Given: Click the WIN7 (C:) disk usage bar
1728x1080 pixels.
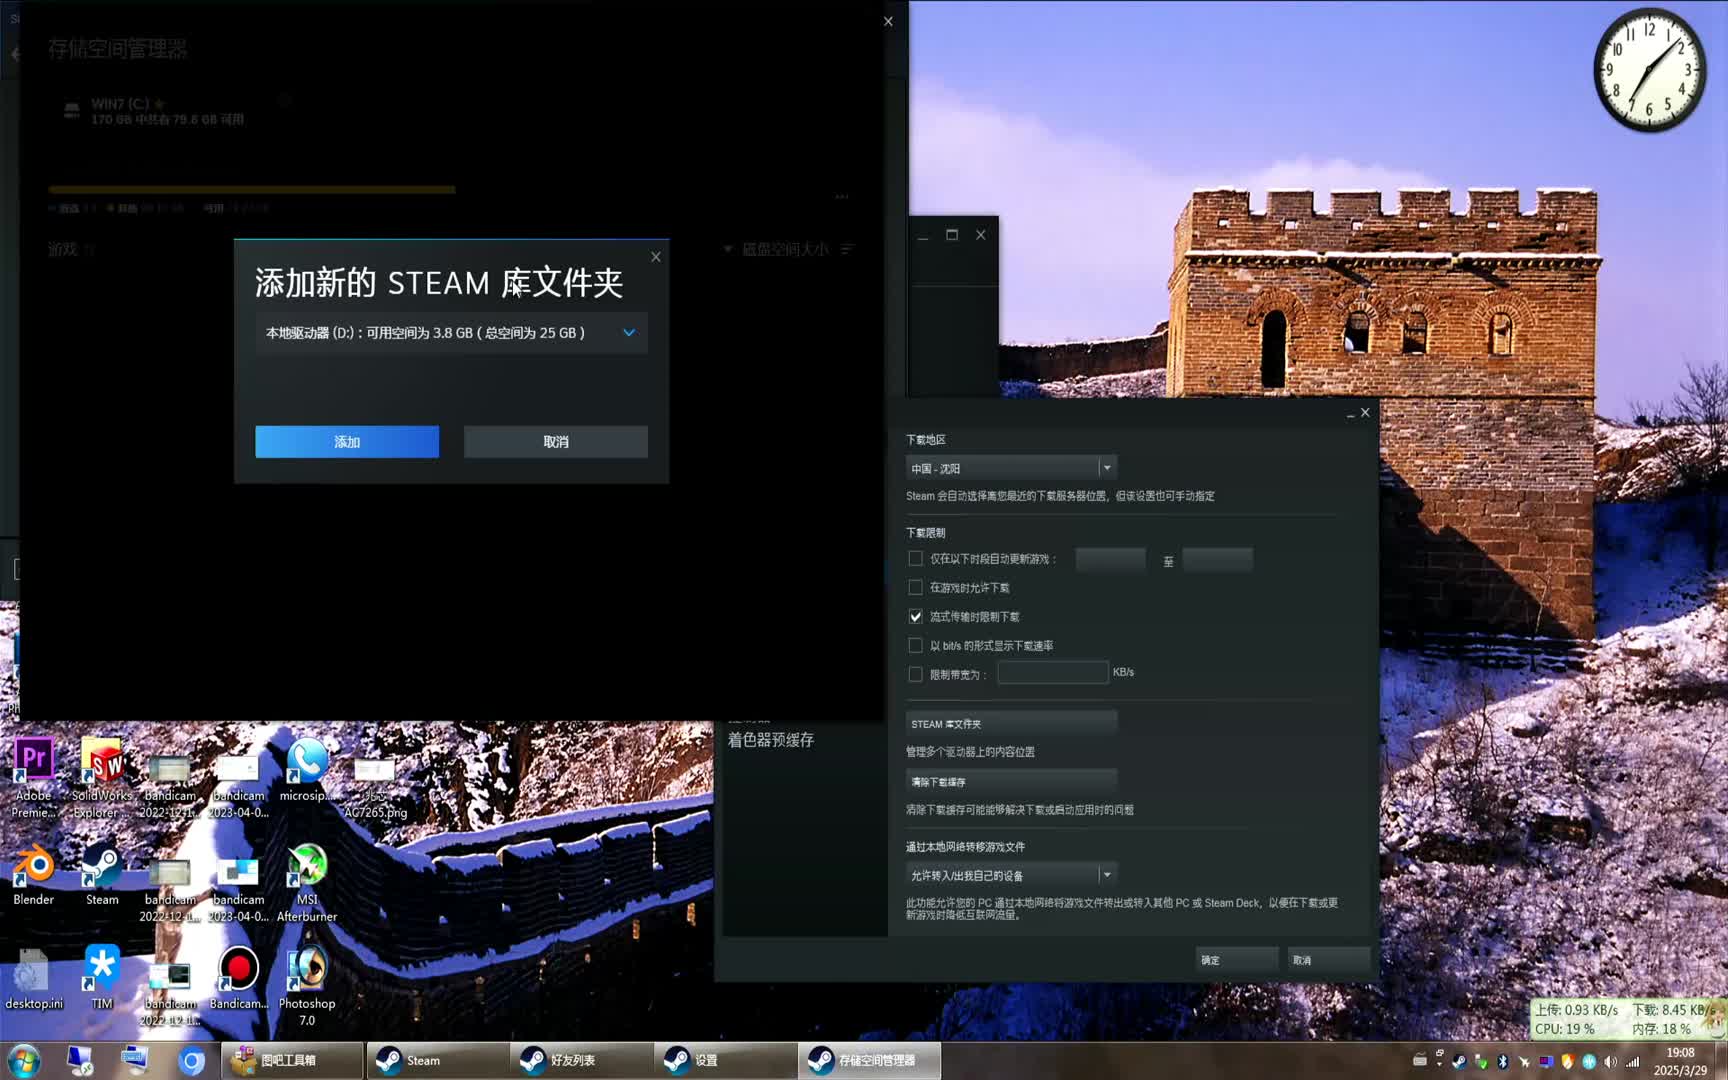Looking at the screenshot, I should pyautogui.click(x=250, y=189).
